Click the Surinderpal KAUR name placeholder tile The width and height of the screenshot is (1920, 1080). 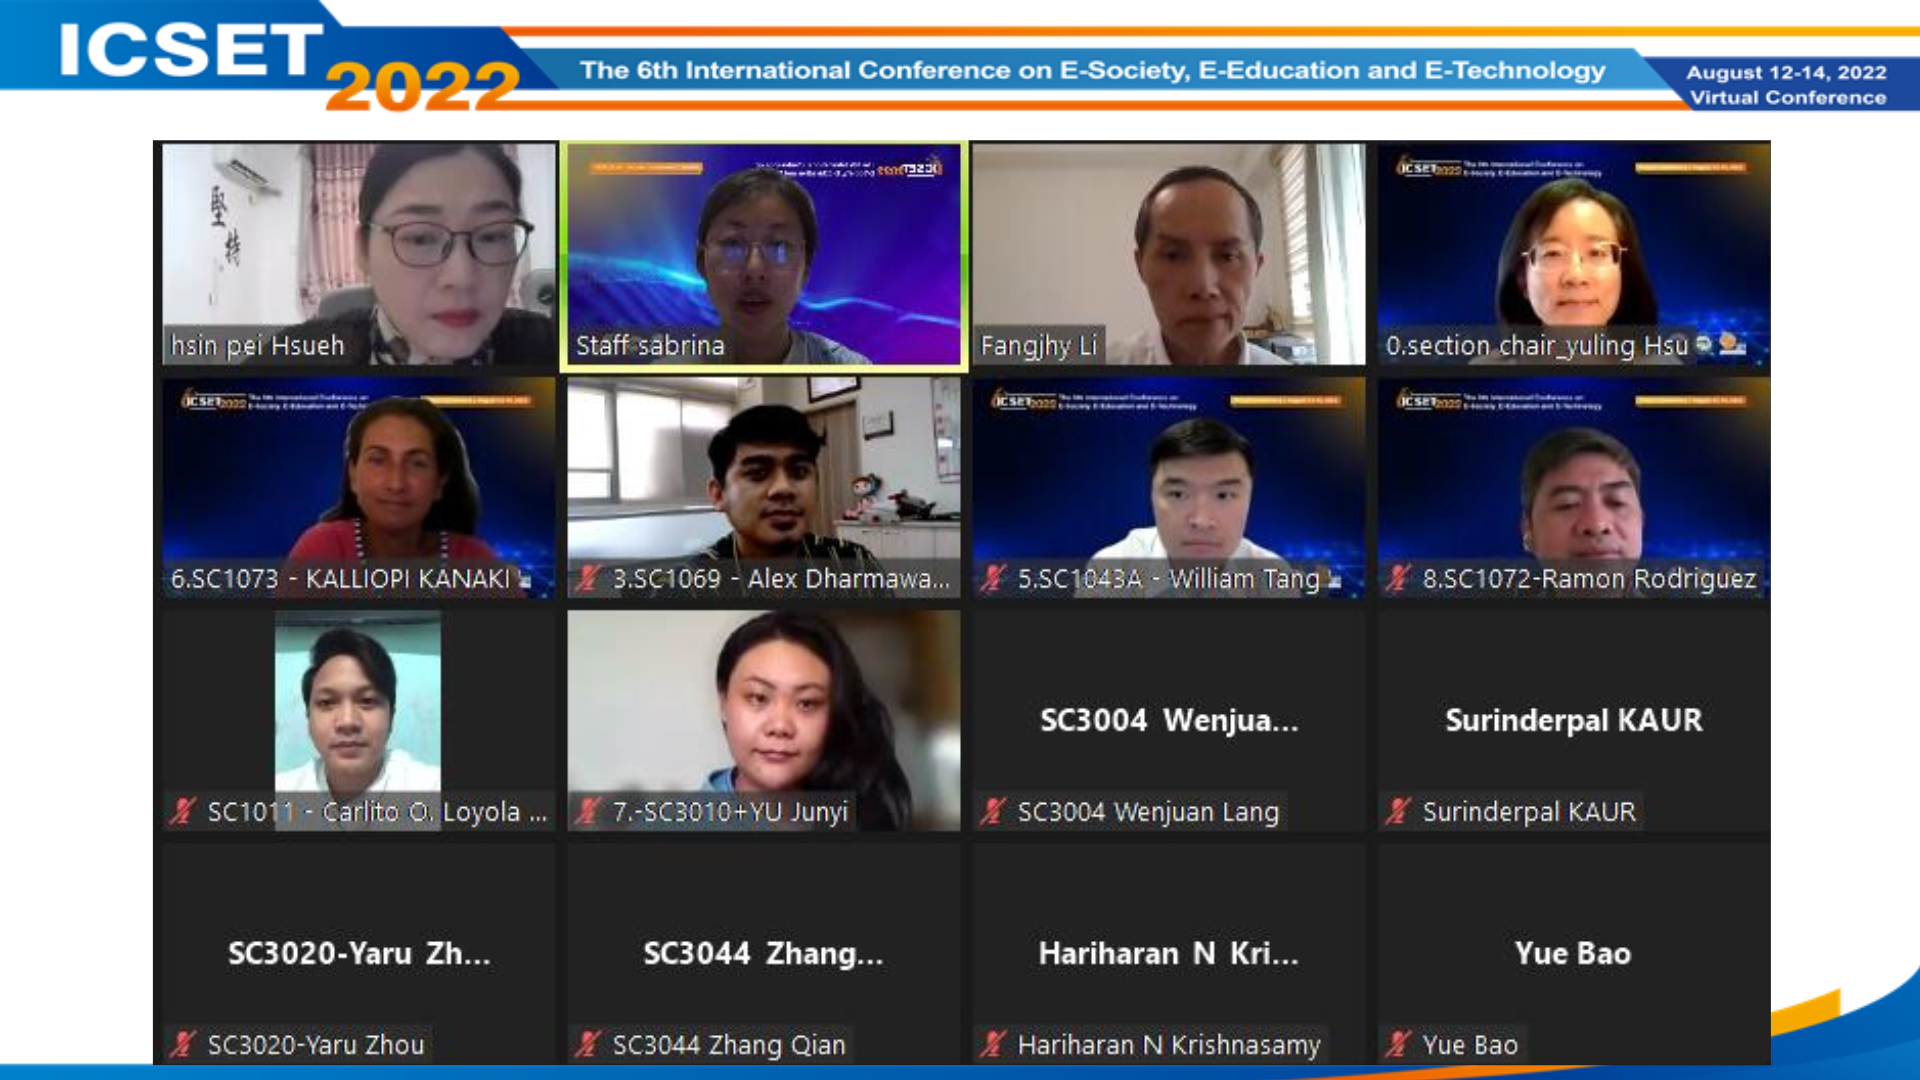click(1574, 720)
